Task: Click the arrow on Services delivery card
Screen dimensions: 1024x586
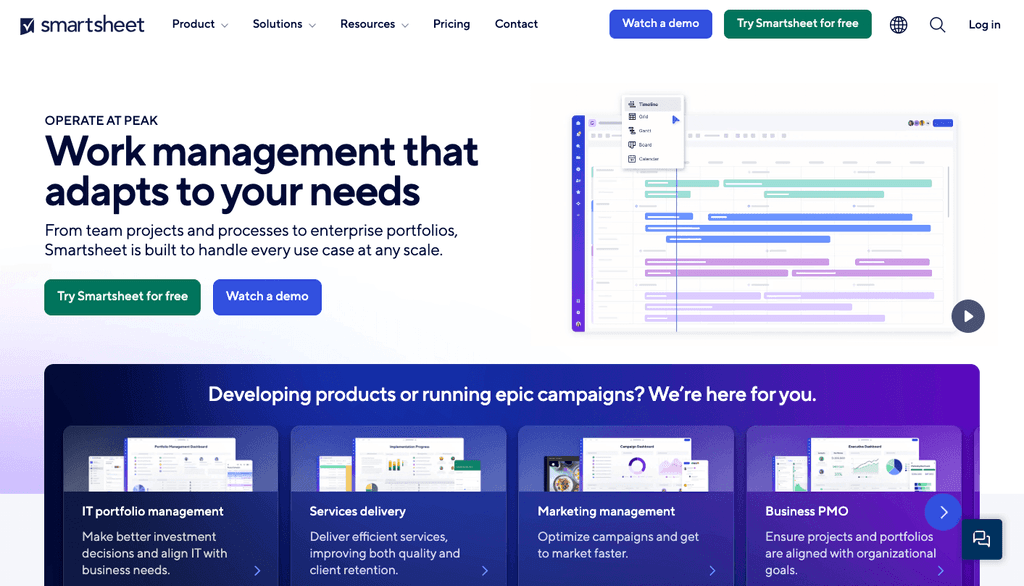Action: click(484, 570)
